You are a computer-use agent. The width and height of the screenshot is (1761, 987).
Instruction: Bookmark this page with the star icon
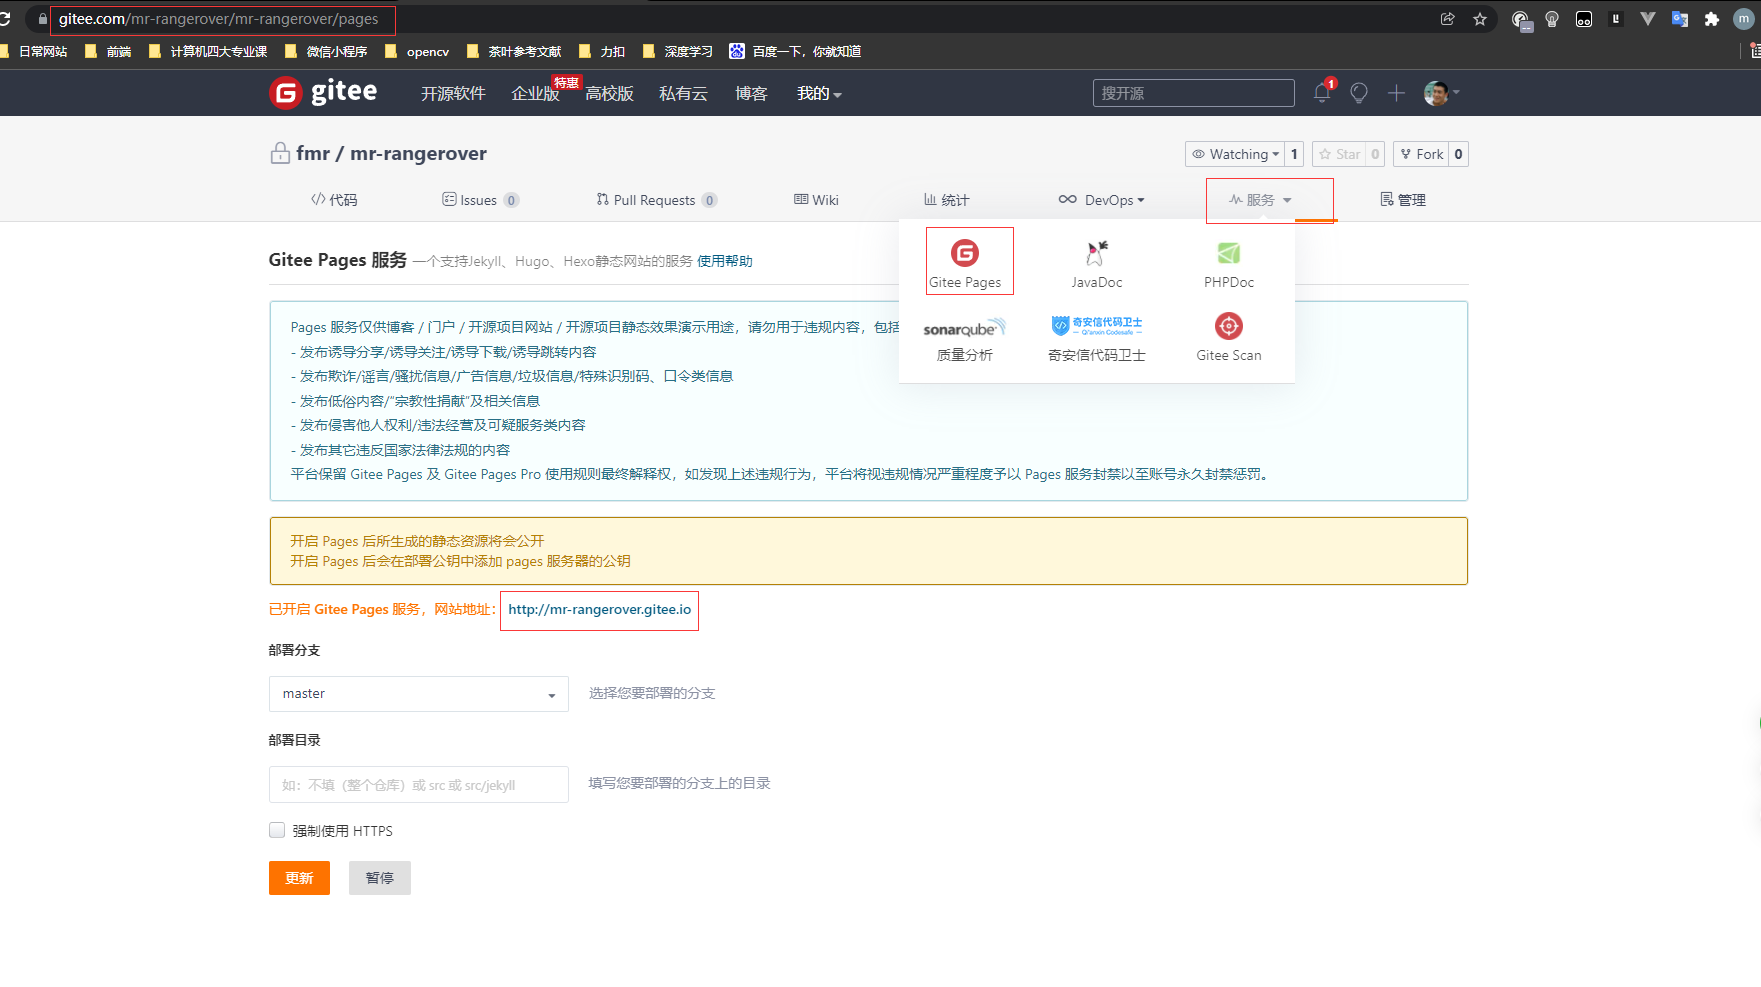(1480, 19)
